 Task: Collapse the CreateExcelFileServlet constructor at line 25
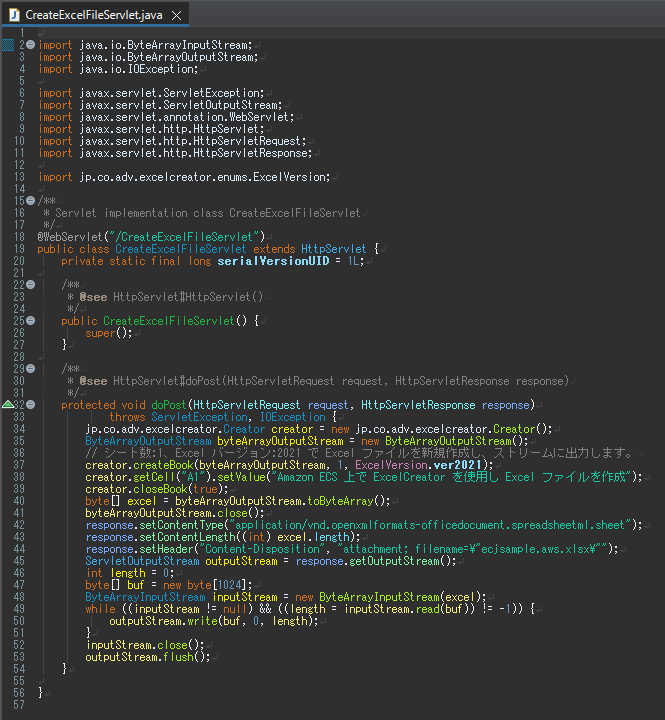pos(30,321)
